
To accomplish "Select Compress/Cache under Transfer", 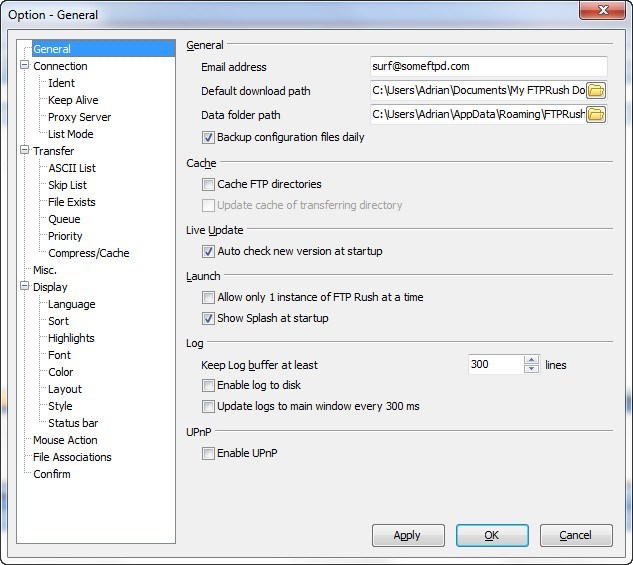I will [x=88, y=253].
